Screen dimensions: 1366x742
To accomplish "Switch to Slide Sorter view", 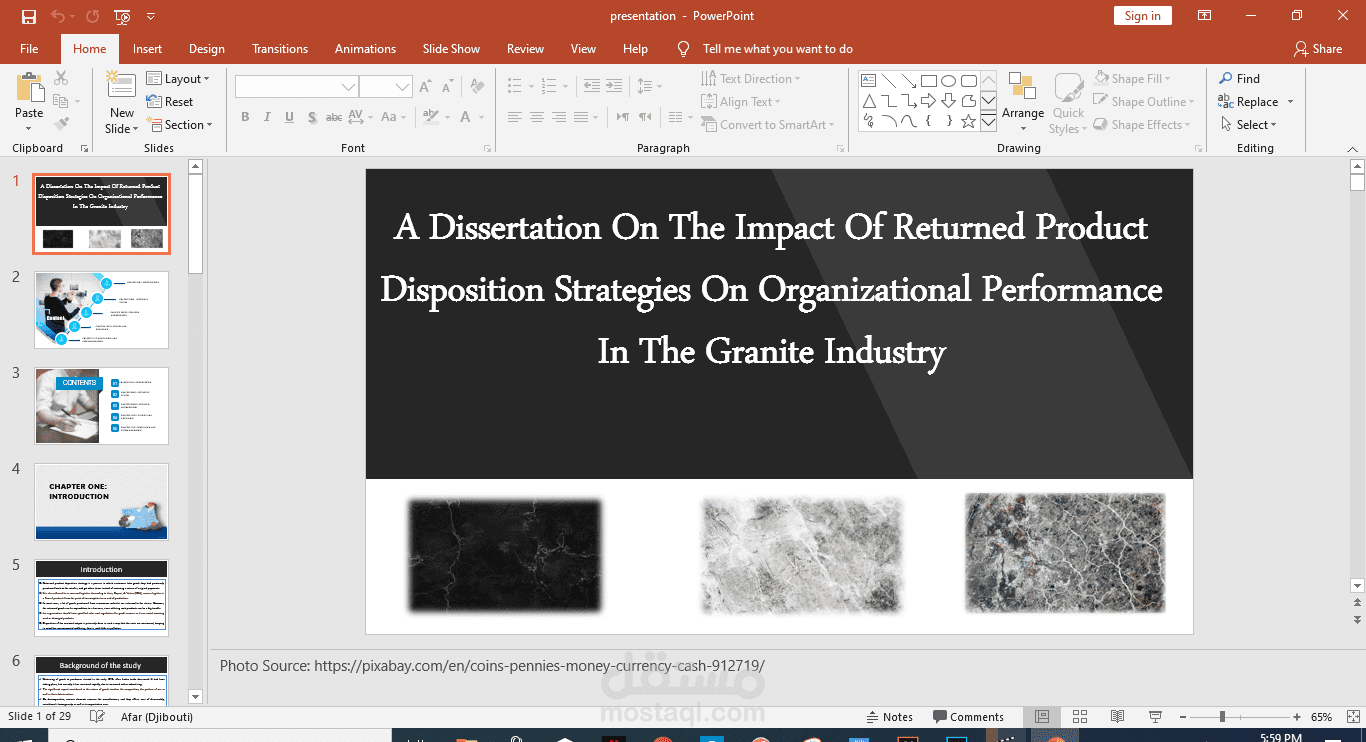I will pos(1080,717).
